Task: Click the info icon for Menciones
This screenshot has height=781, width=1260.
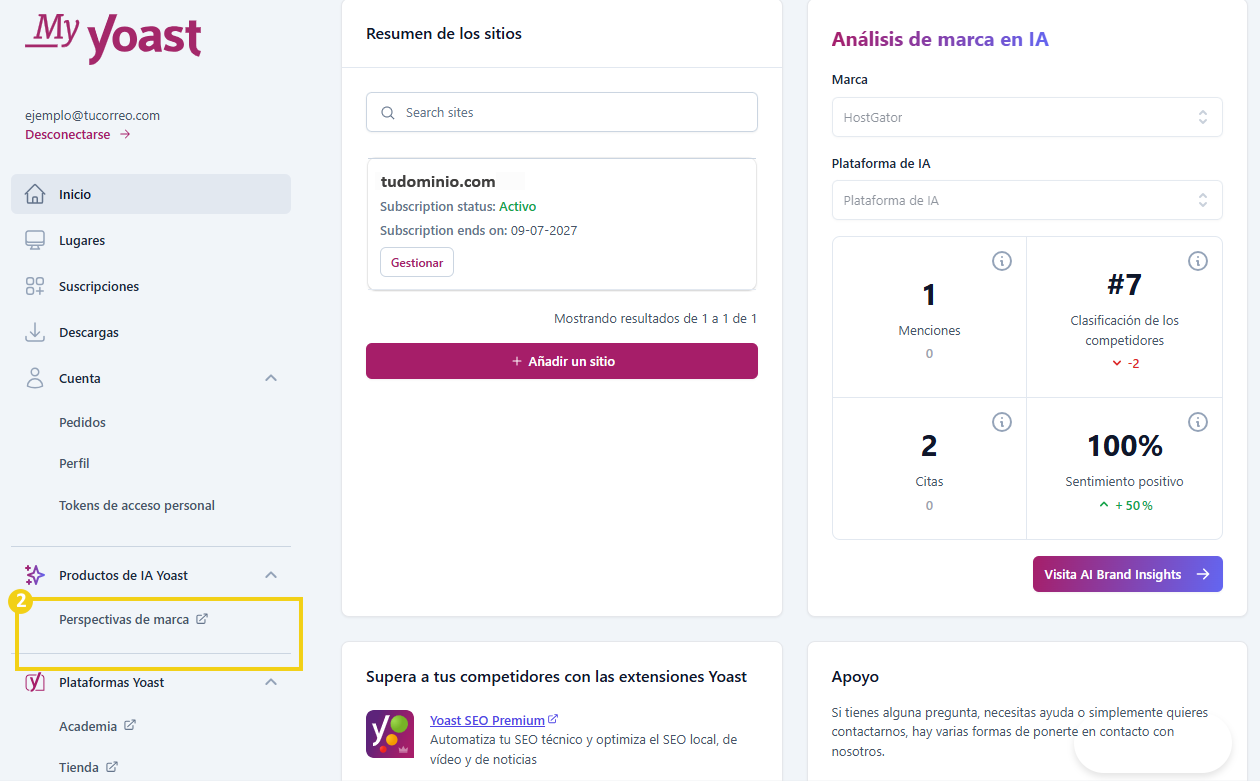Action: point(1001,261)
